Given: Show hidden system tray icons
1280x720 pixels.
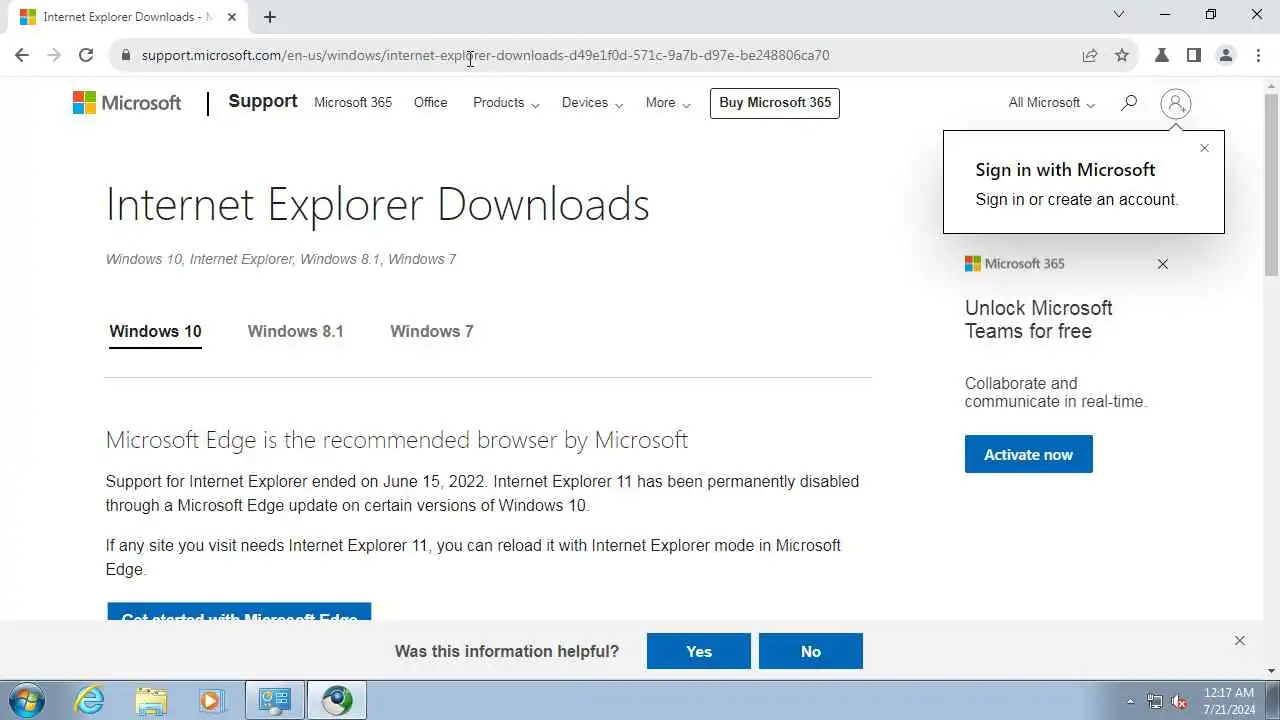Looking at the screenshot, I should point(1131,701).
